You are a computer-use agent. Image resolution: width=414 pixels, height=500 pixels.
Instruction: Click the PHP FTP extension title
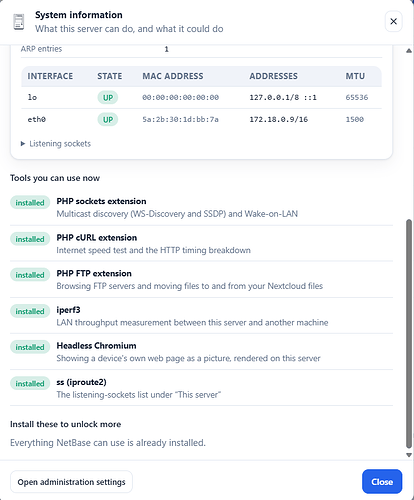point(94,273)
